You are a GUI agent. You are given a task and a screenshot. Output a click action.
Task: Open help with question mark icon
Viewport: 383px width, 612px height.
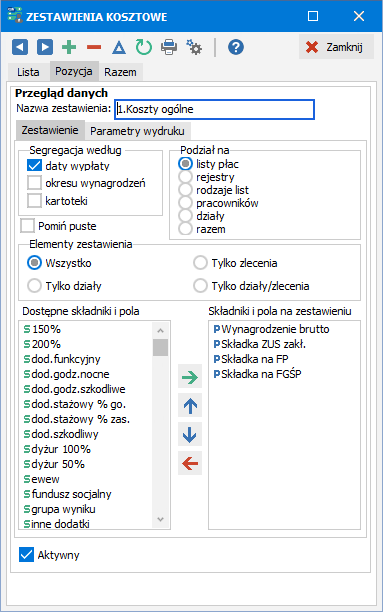[236, 47]
